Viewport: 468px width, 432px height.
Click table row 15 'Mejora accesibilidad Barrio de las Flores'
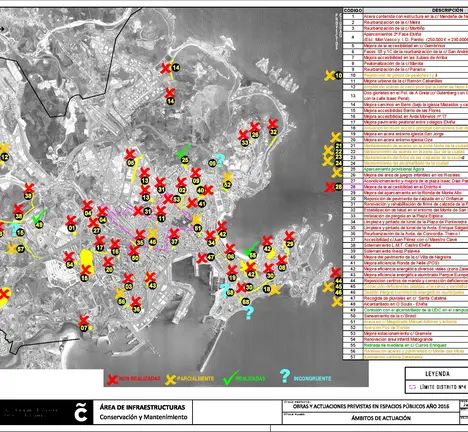pyautogui.click(x=406, y=110)
